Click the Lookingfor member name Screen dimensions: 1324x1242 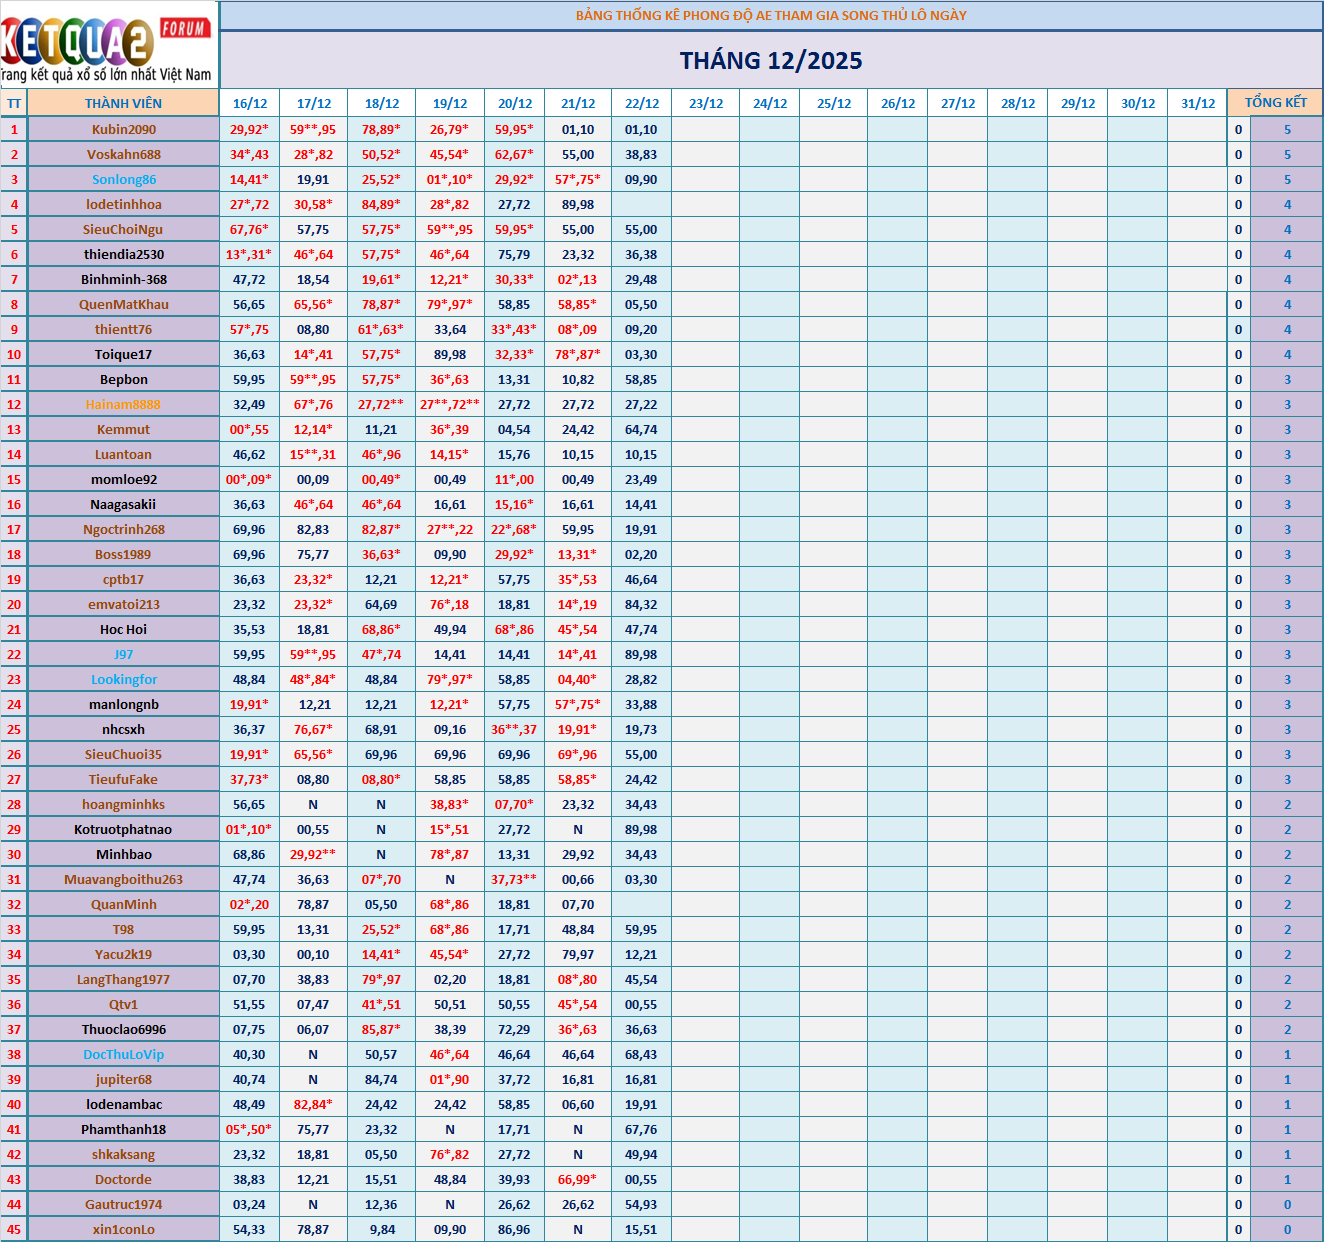(124, 679)
